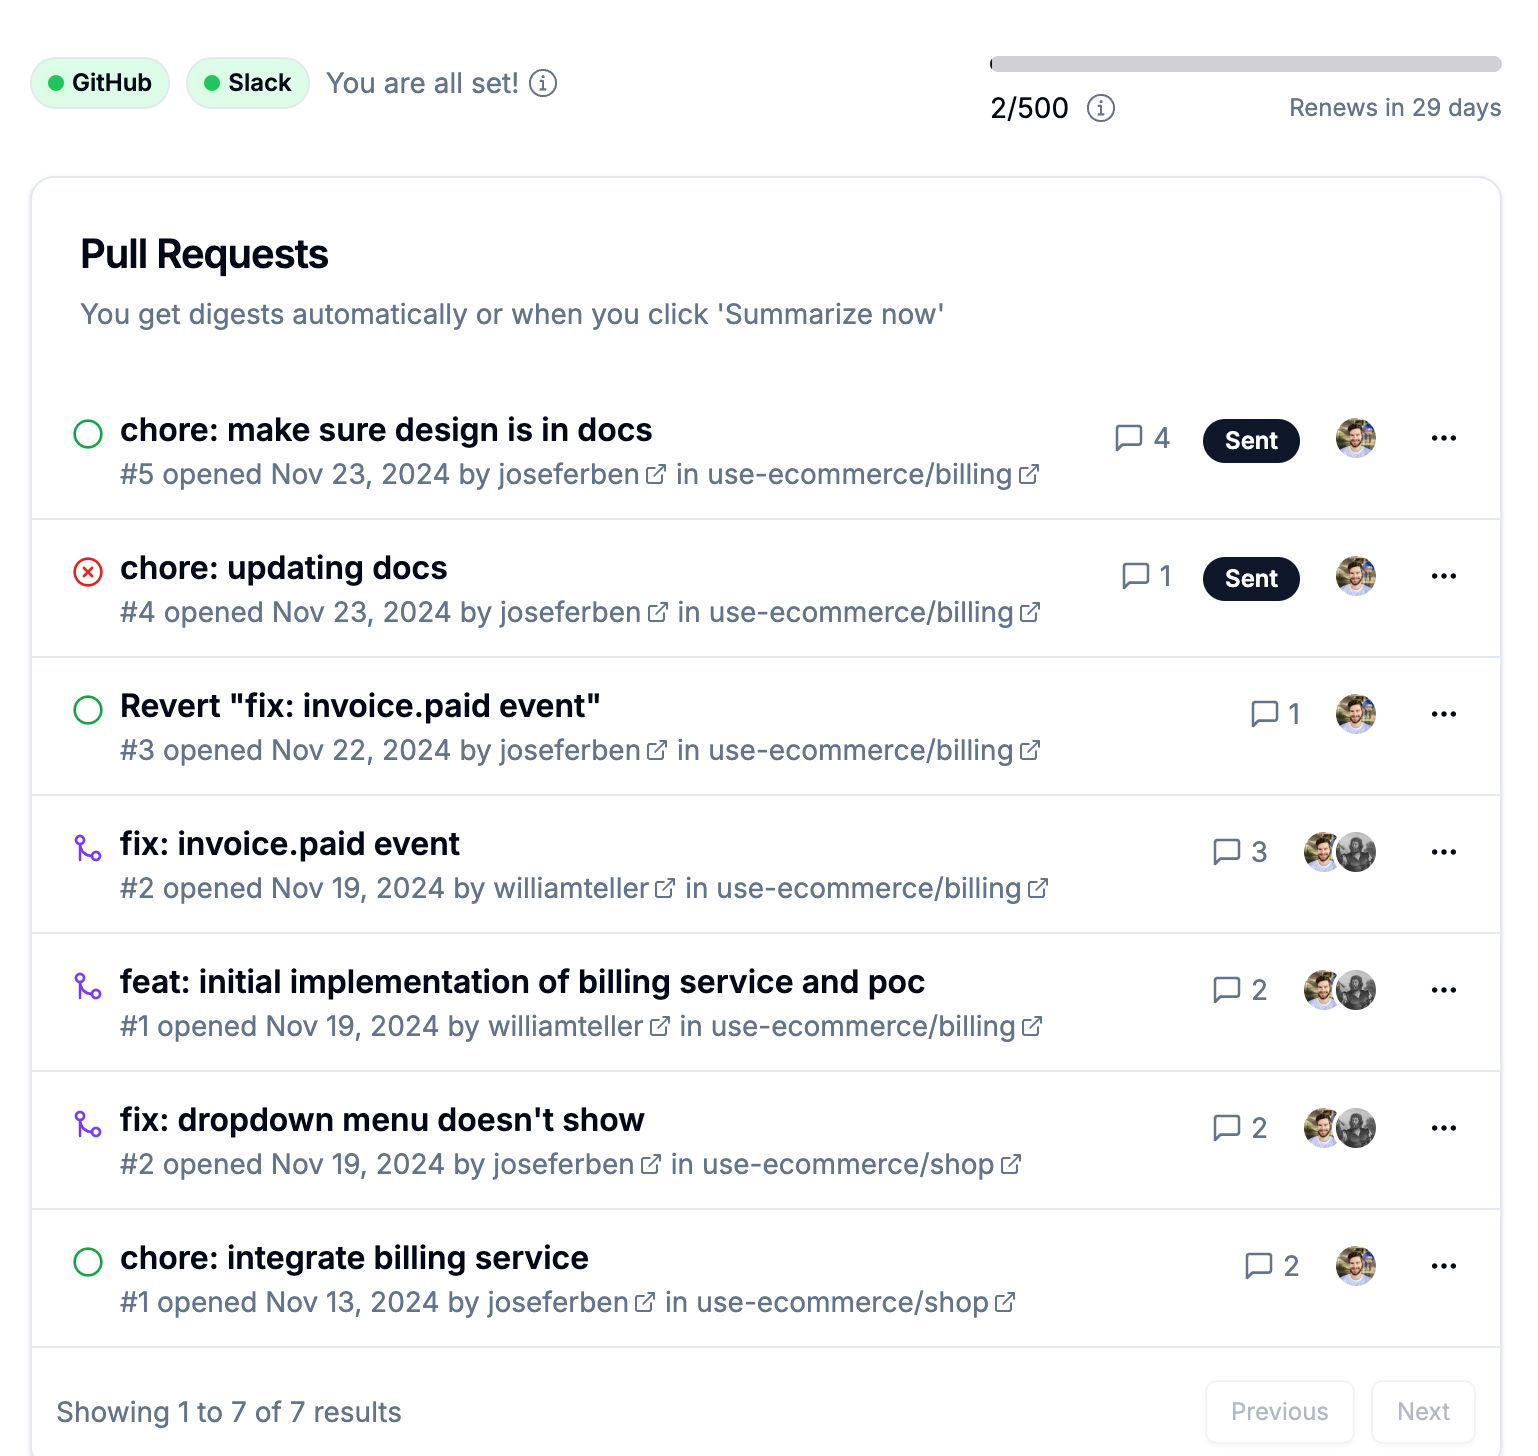
Task: Click the green open status circle on the Revert PR
Action: 88,710
